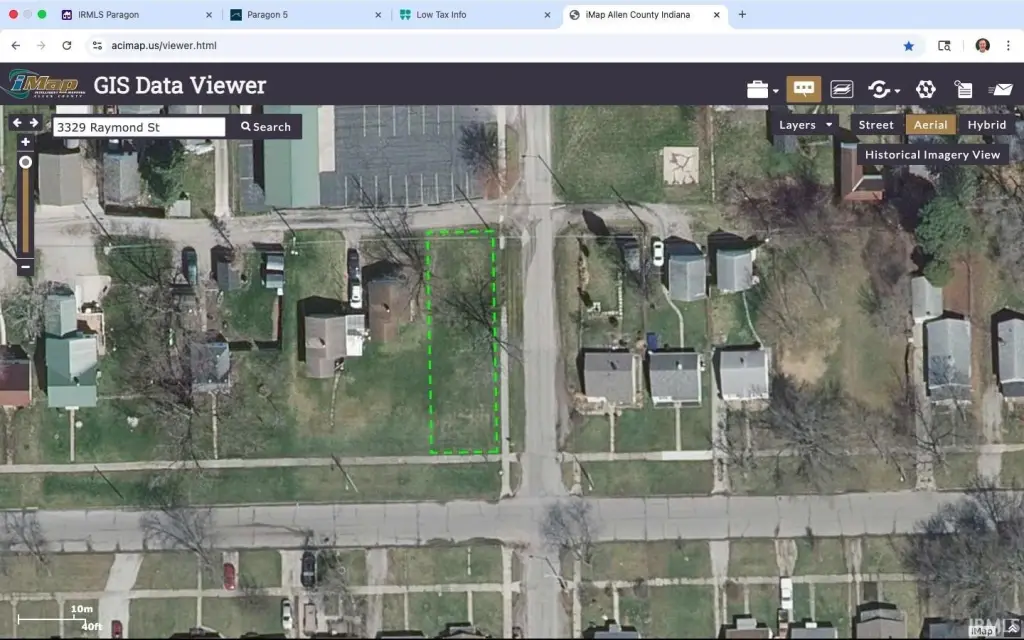Open the document search report icon
Screen dimensions: 1024x640
[x=963, y=89]
